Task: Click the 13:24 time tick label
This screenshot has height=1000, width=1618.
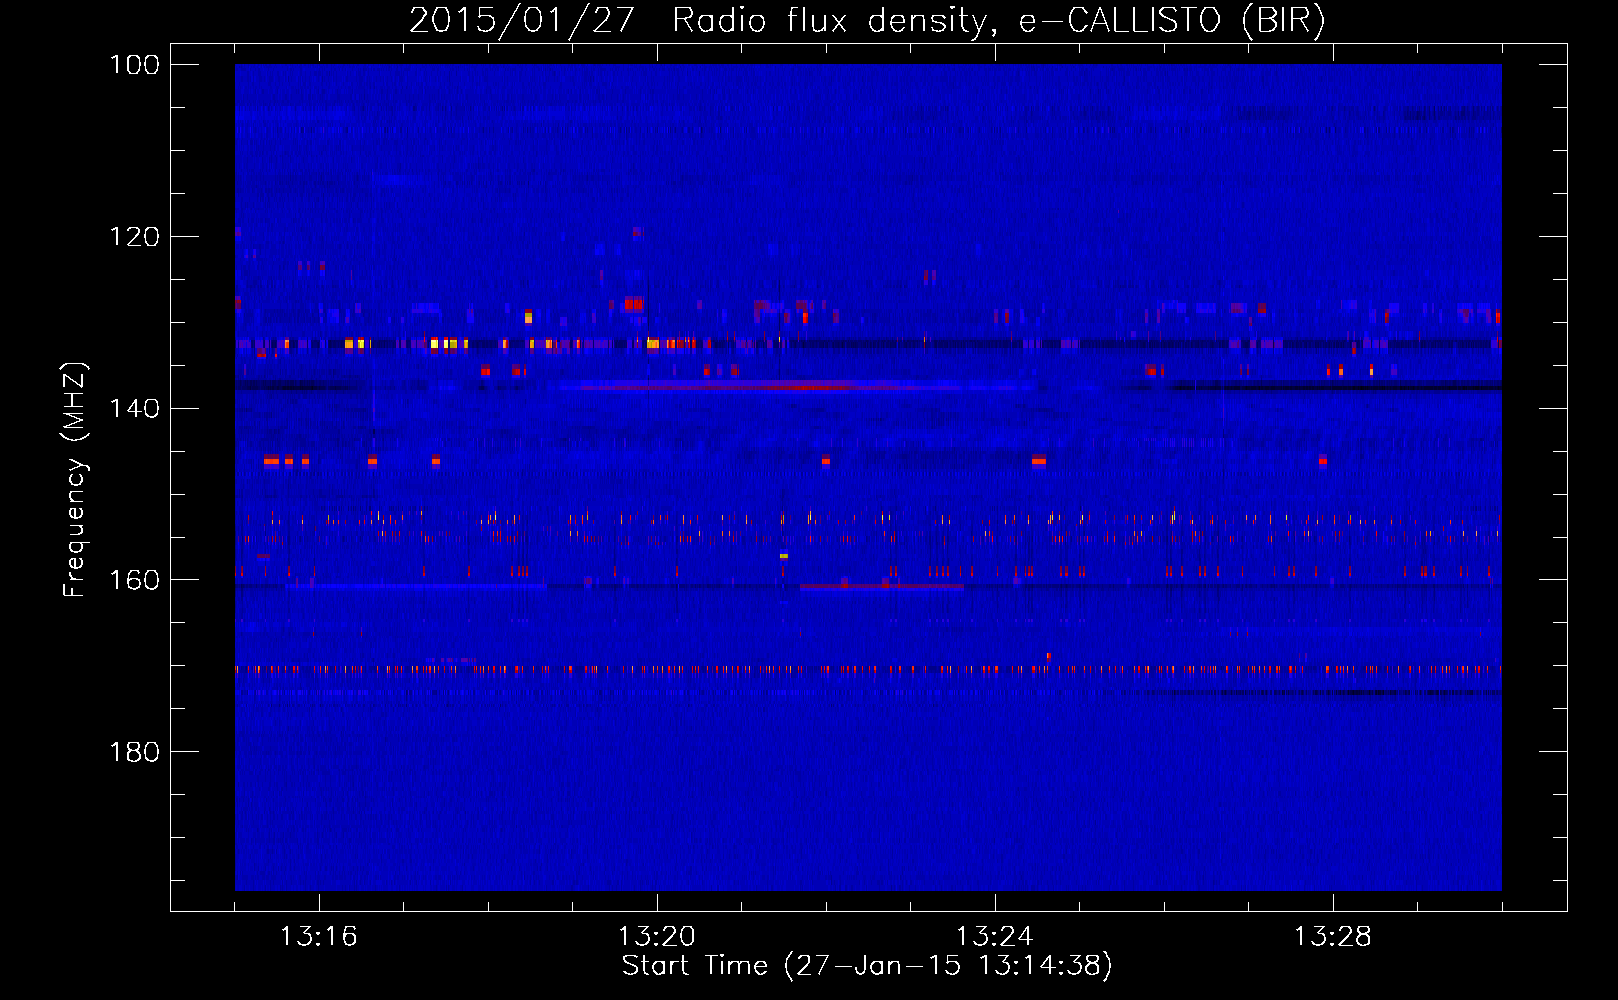Action: [x=995, y=937]
